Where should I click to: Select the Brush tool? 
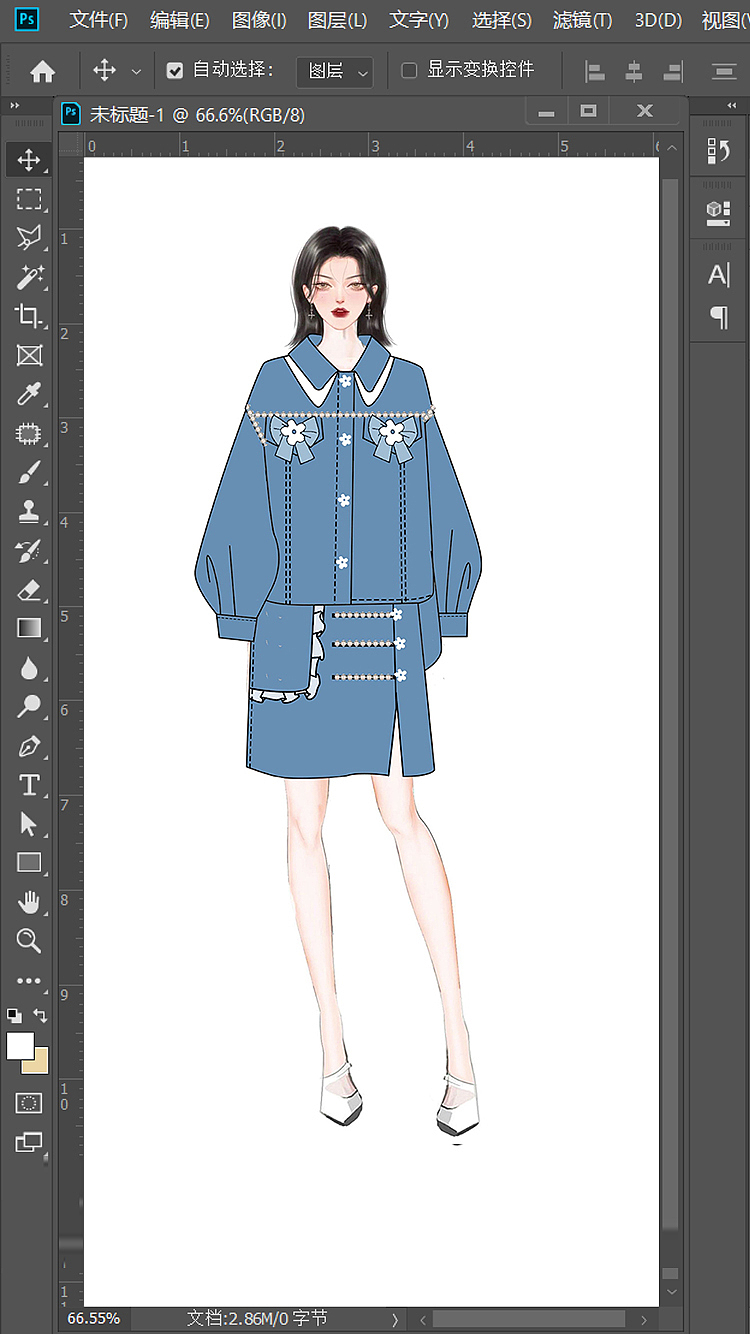[29, 472]
